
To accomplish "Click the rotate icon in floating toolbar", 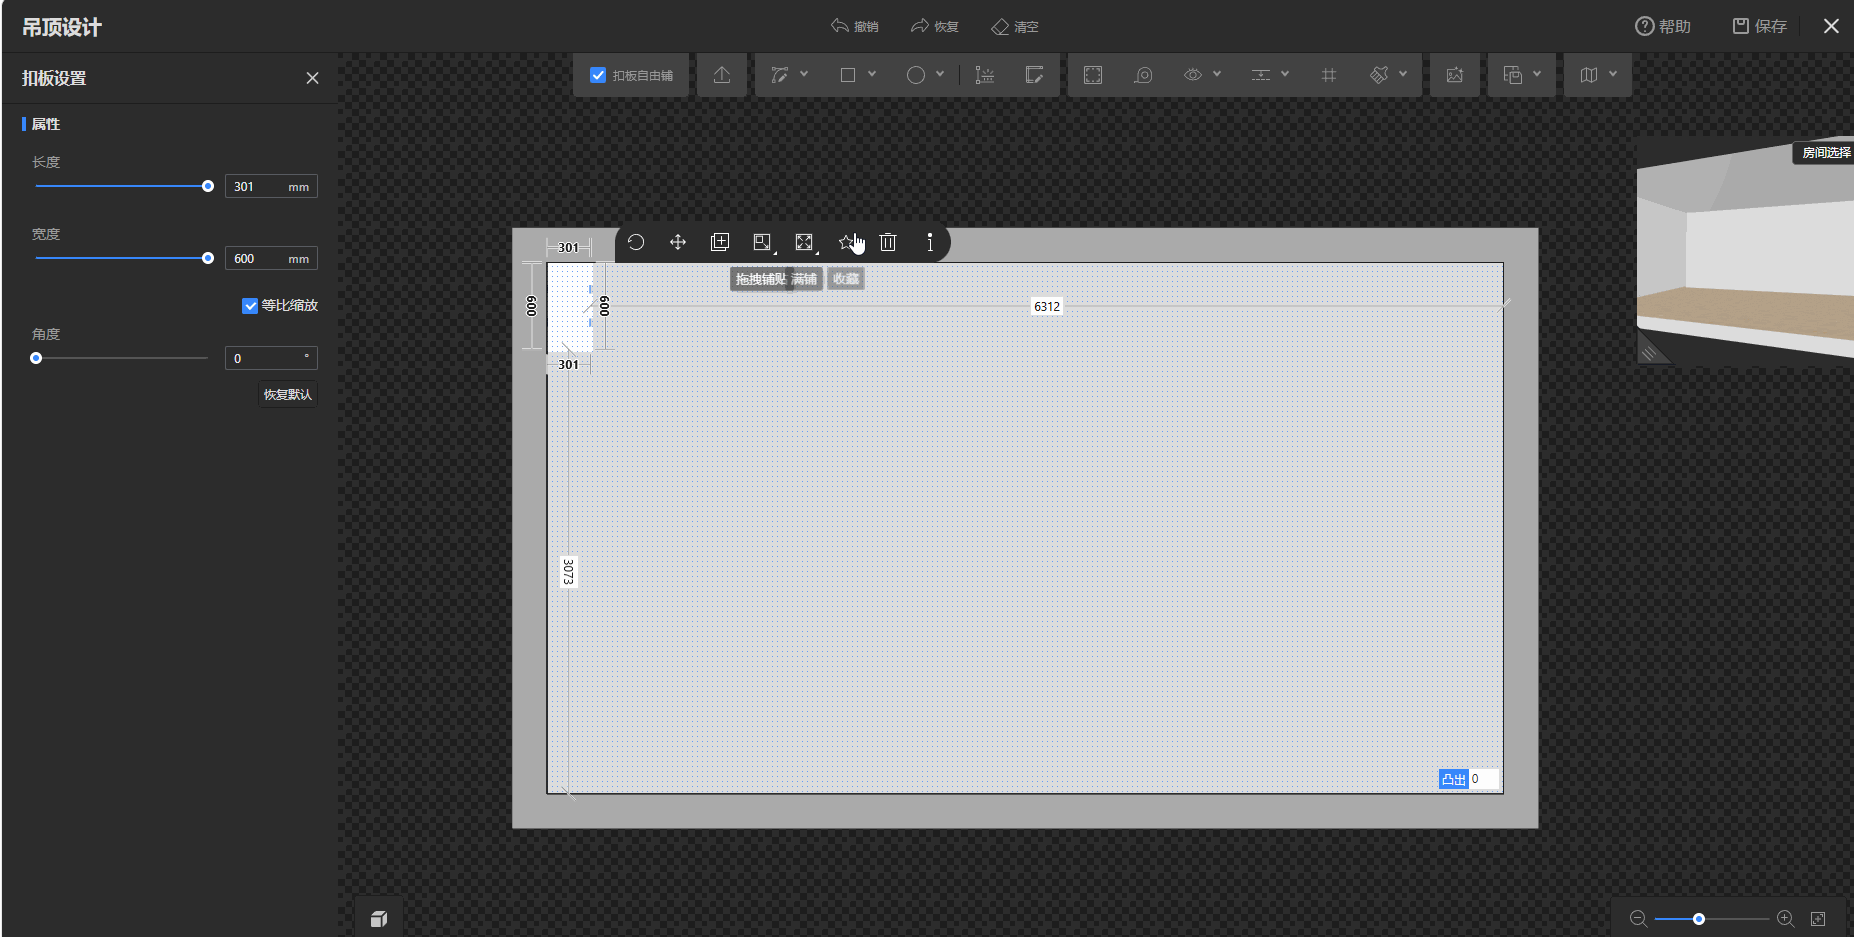I will point(636,242).
